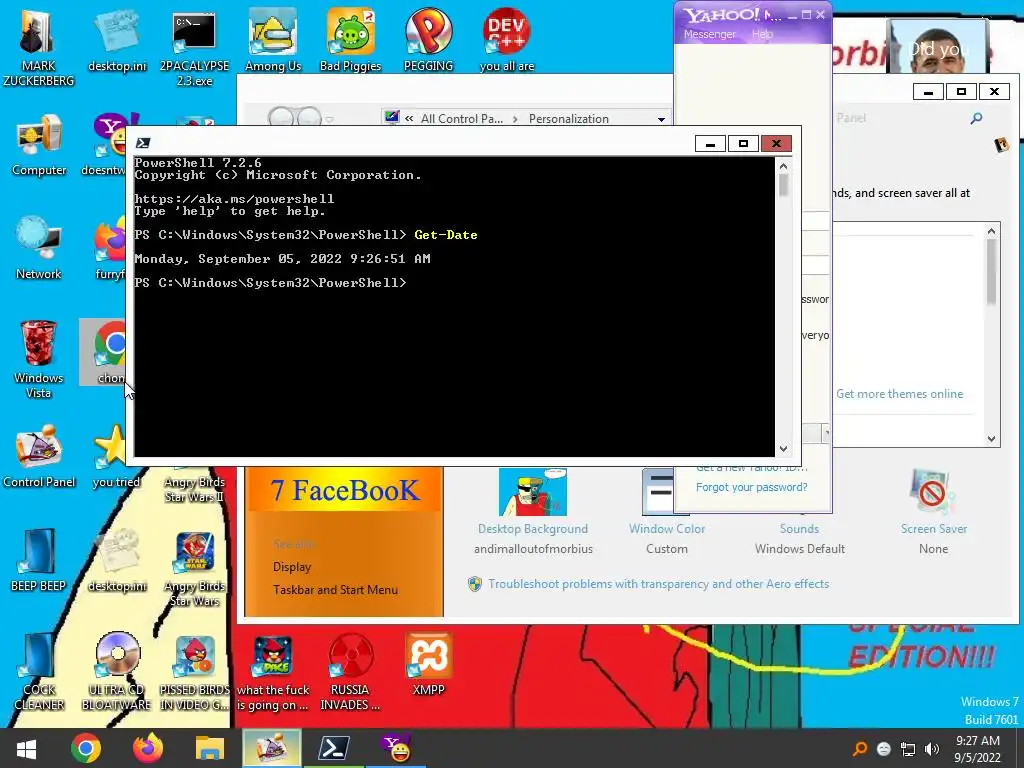The height and width of the screenshot is (768, 1024).
Task: Open 'what the fuck is going on' icon
Action: [273, 673]
